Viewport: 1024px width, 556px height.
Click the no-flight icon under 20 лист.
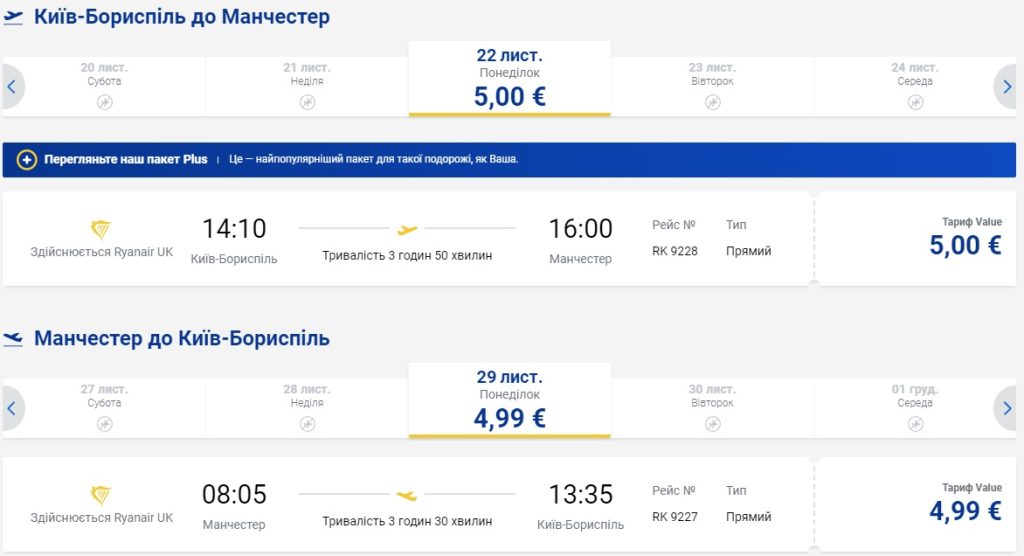104,102
